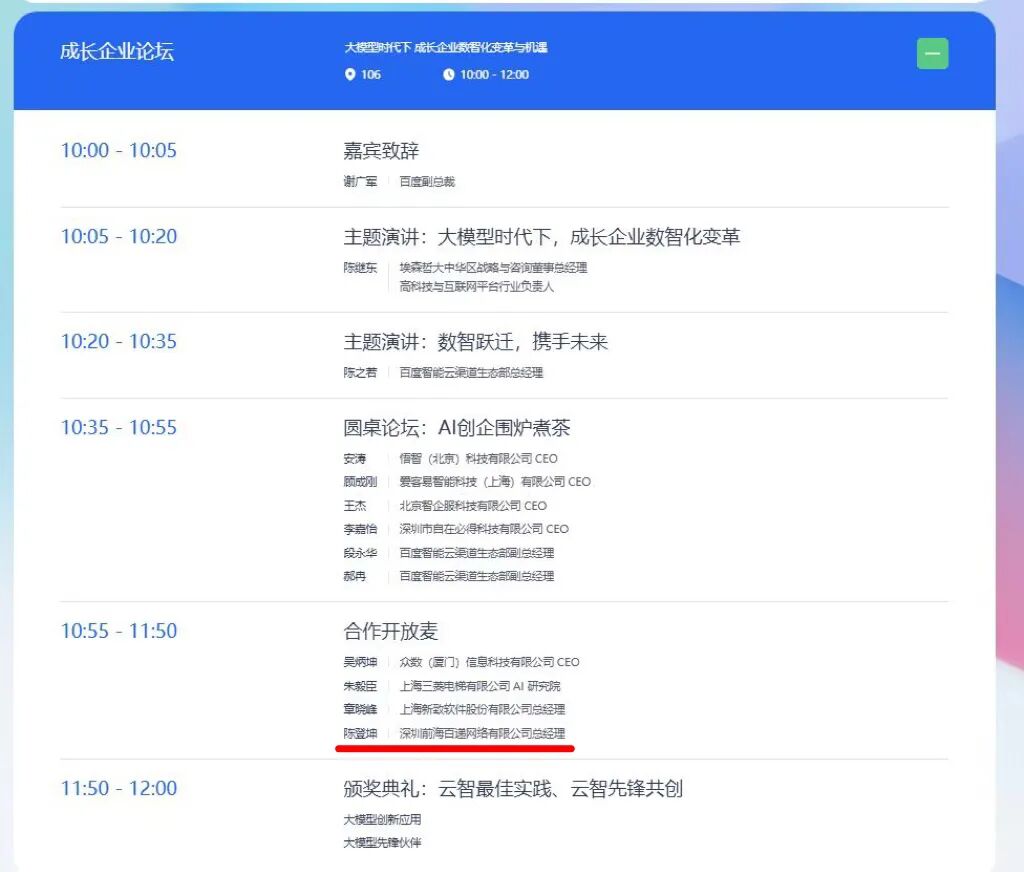Click the header time range 10:00 - 12:00

494,74
